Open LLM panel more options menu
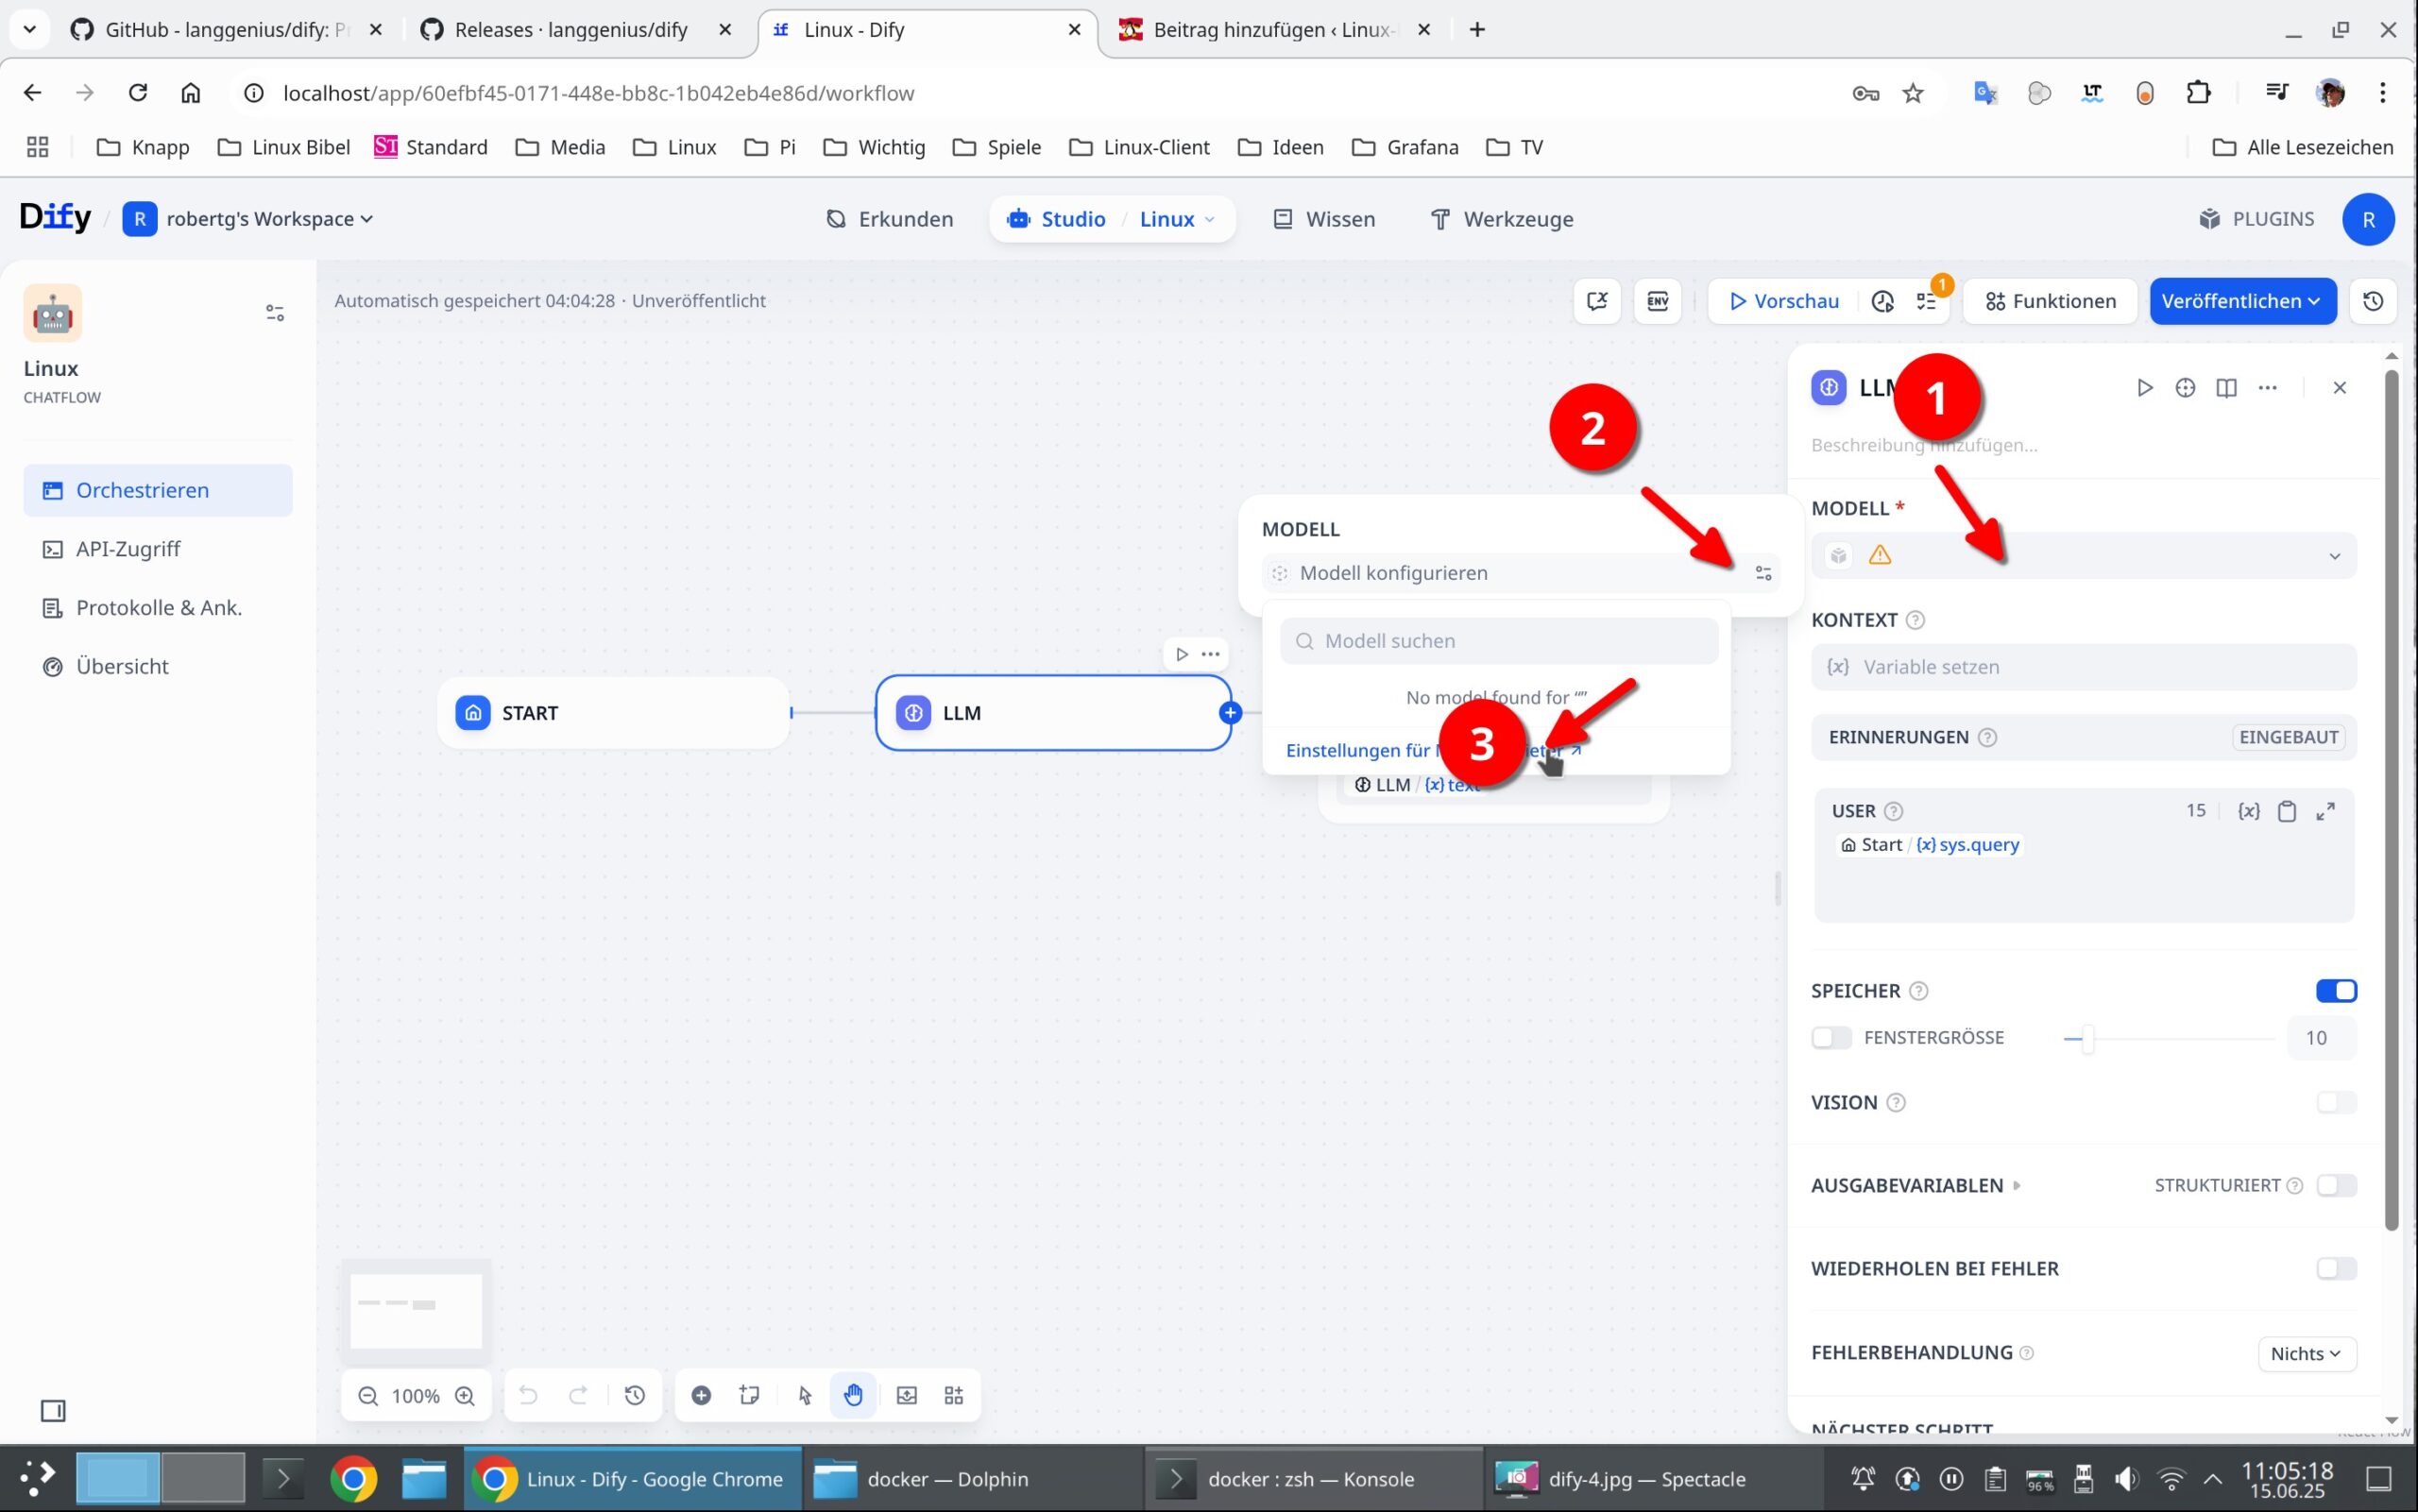2418x1512 pixels. pos(2267,388)
